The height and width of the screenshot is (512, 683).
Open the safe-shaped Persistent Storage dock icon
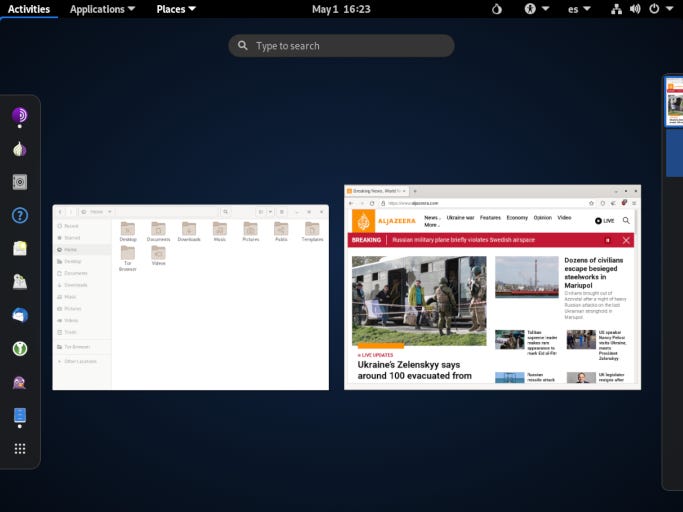pos(20,182)
